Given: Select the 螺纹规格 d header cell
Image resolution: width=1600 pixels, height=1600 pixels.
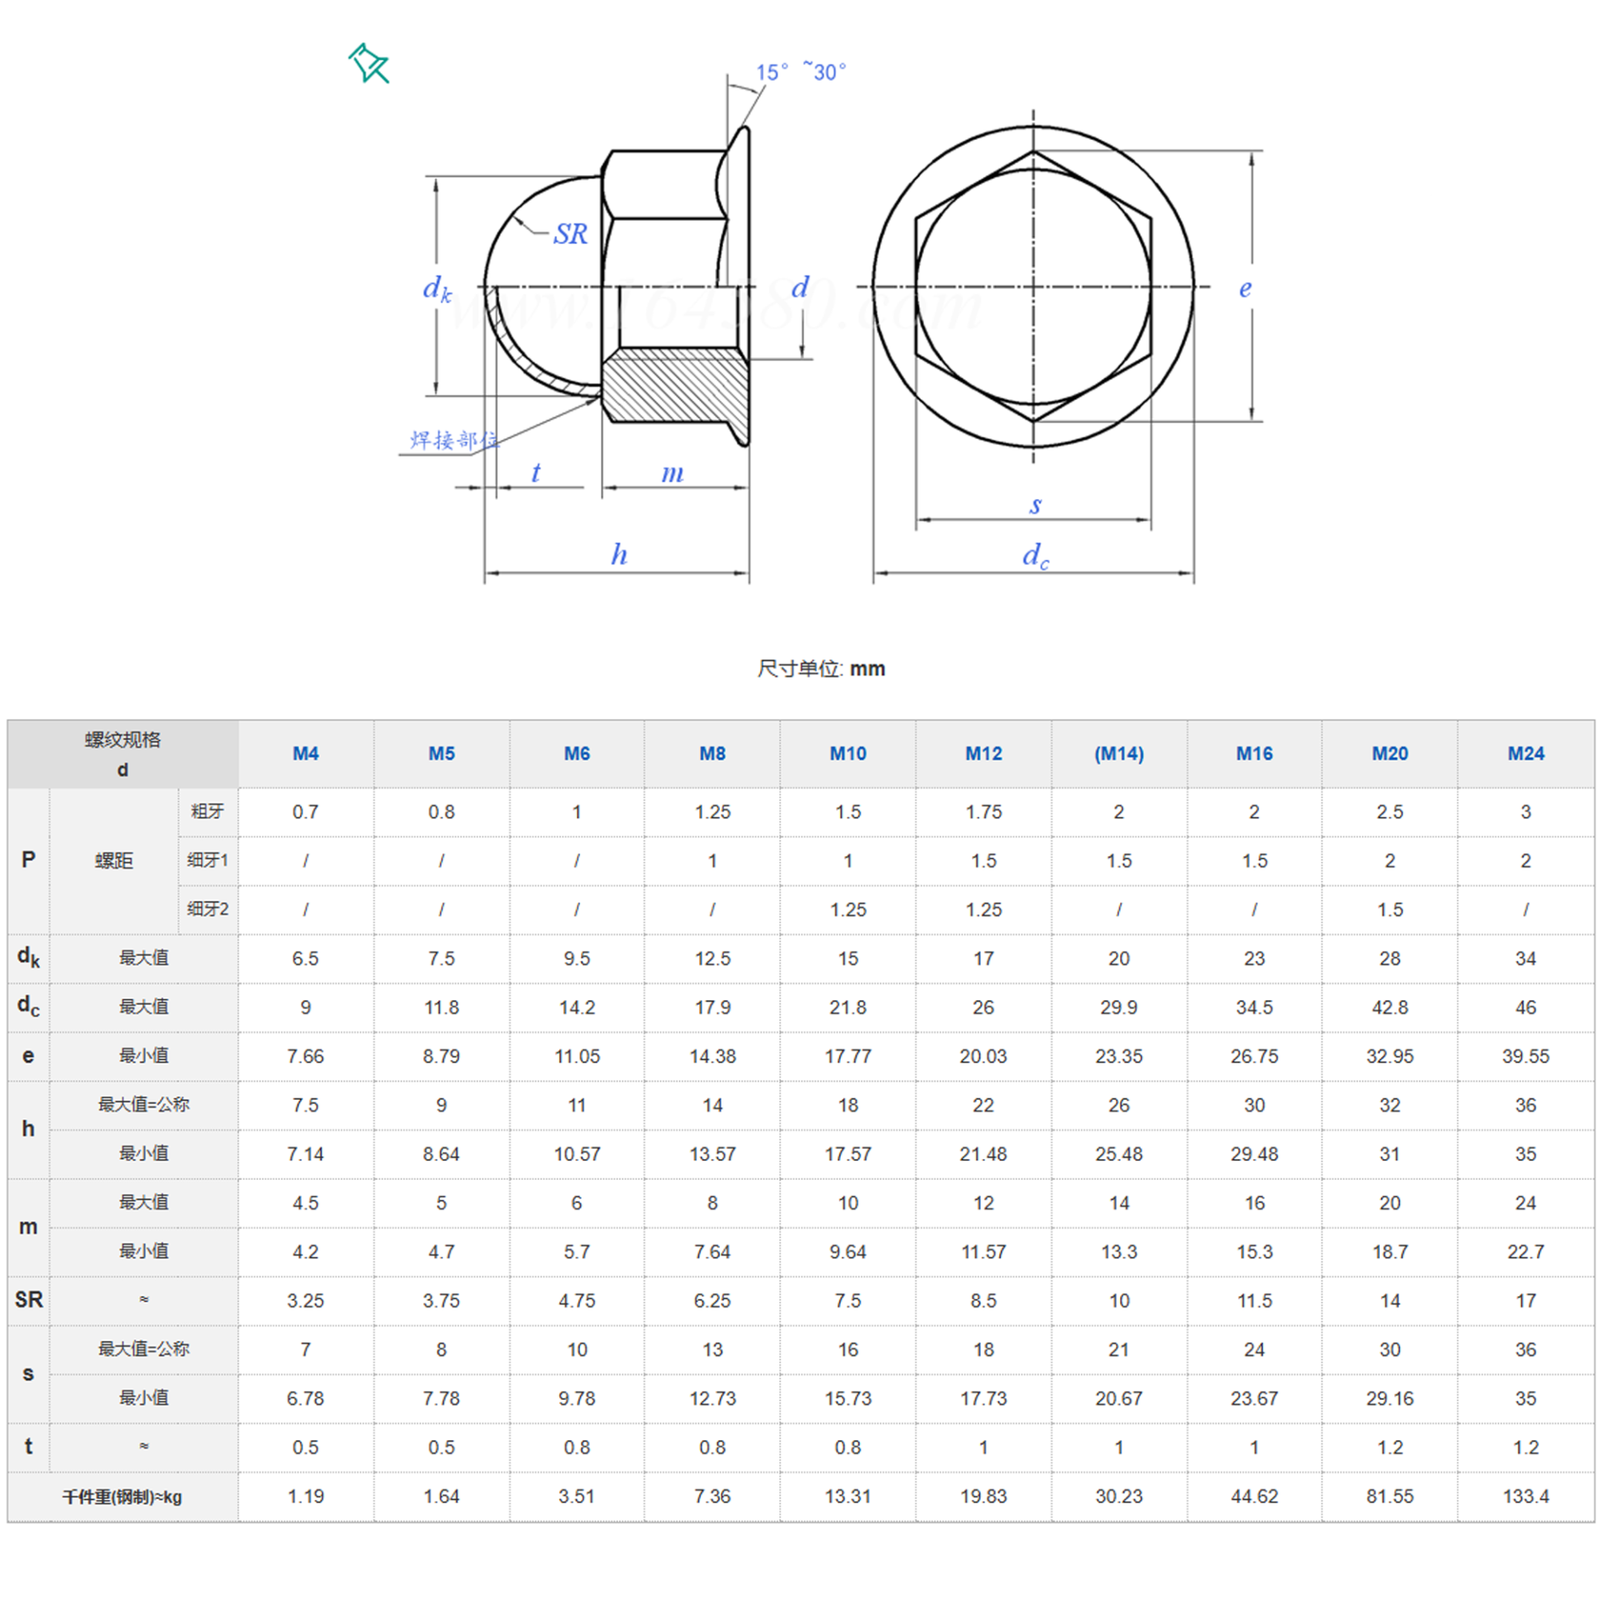Looking at the screenshot, I should tap(122, 754).
